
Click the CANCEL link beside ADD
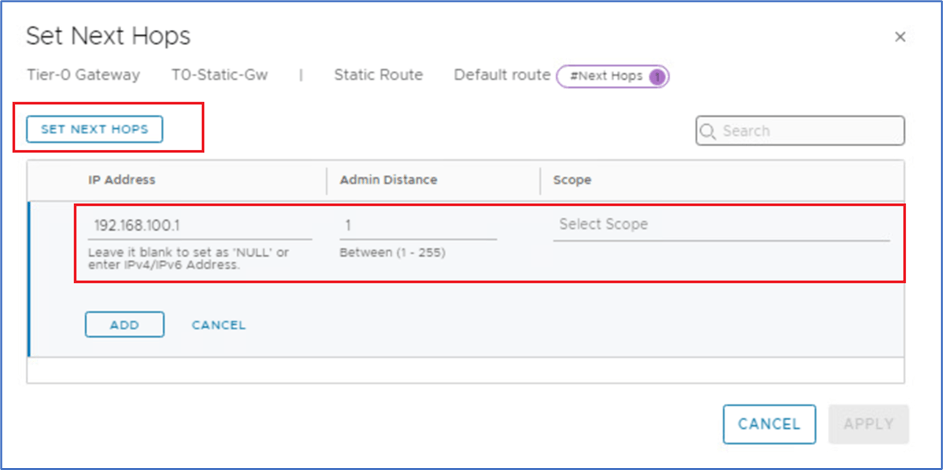pos(218,325)
